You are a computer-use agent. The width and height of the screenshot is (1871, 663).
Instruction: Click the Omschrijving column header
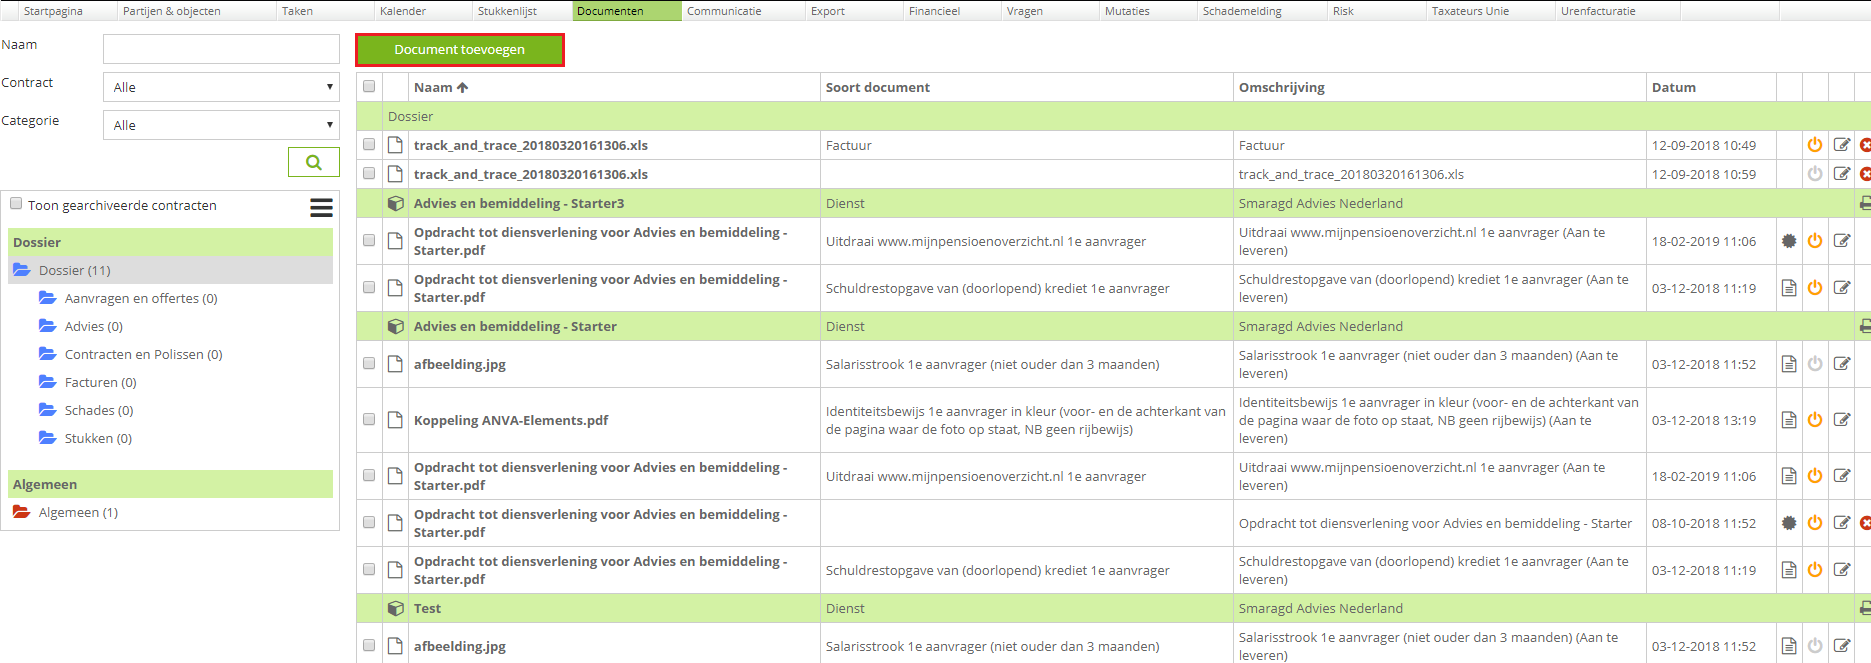coord(1282,87)
